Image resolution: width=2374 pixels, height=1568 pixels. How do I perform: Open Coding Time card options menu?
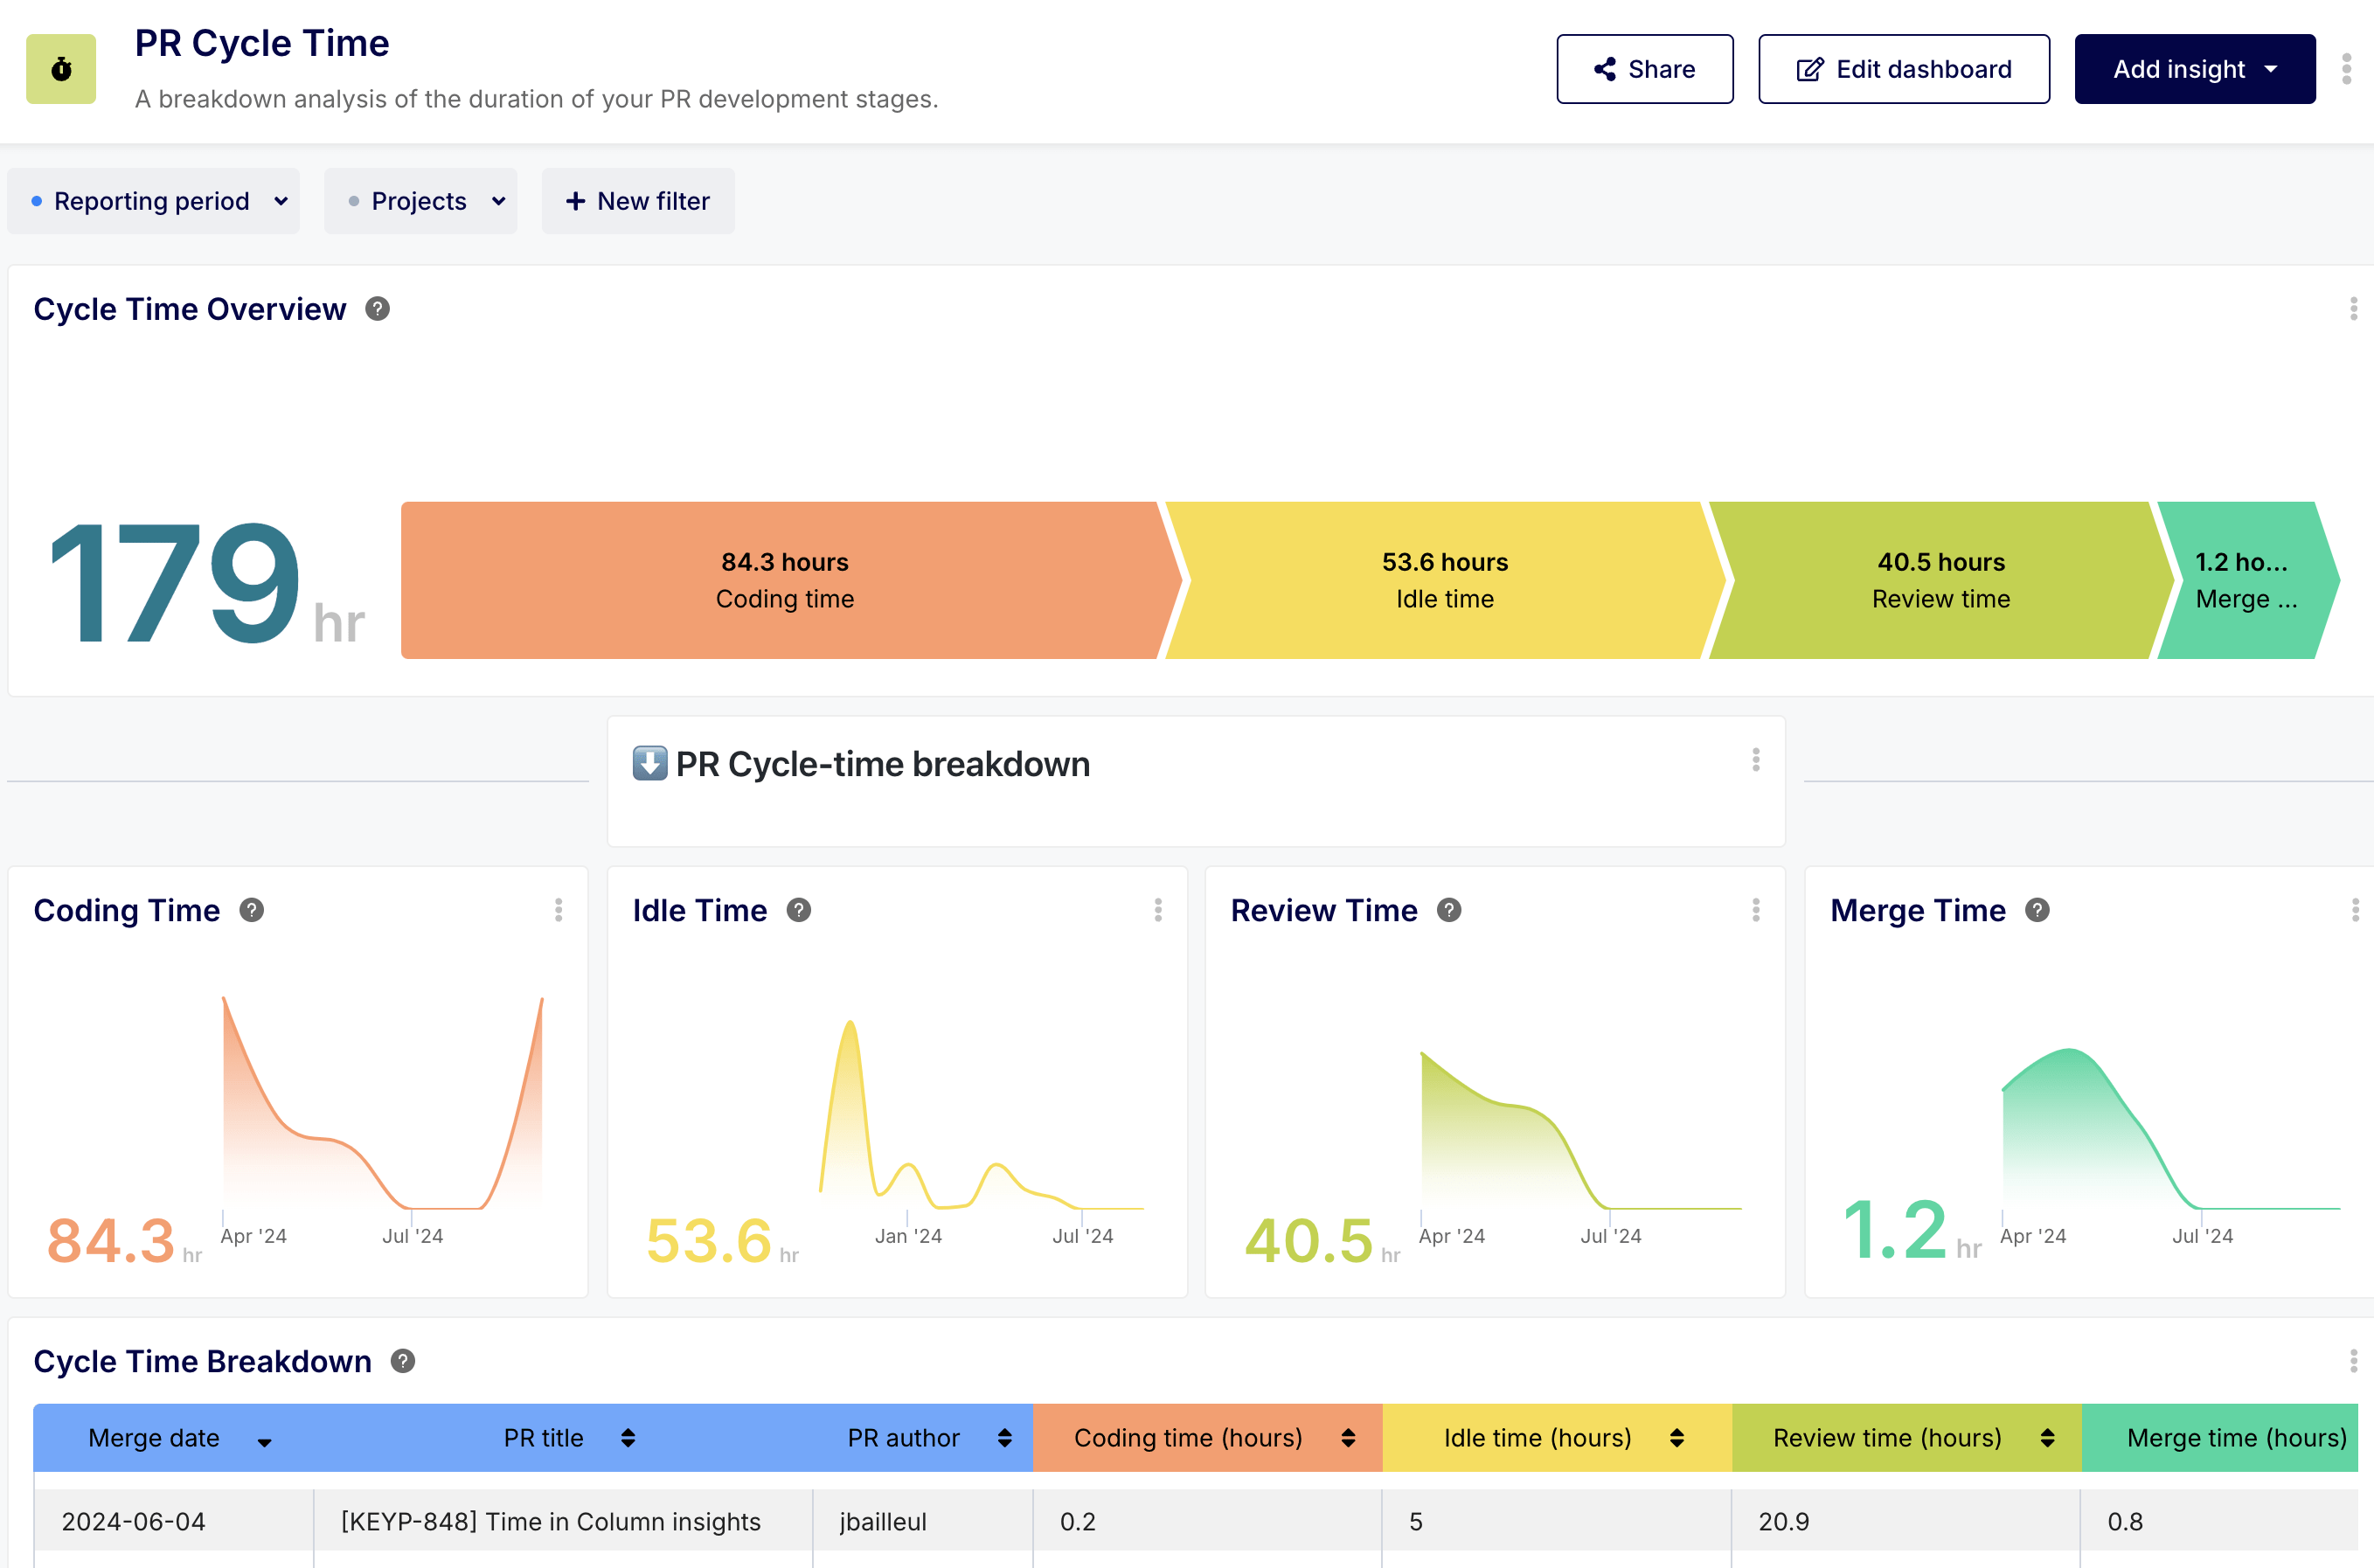(558, 910)
